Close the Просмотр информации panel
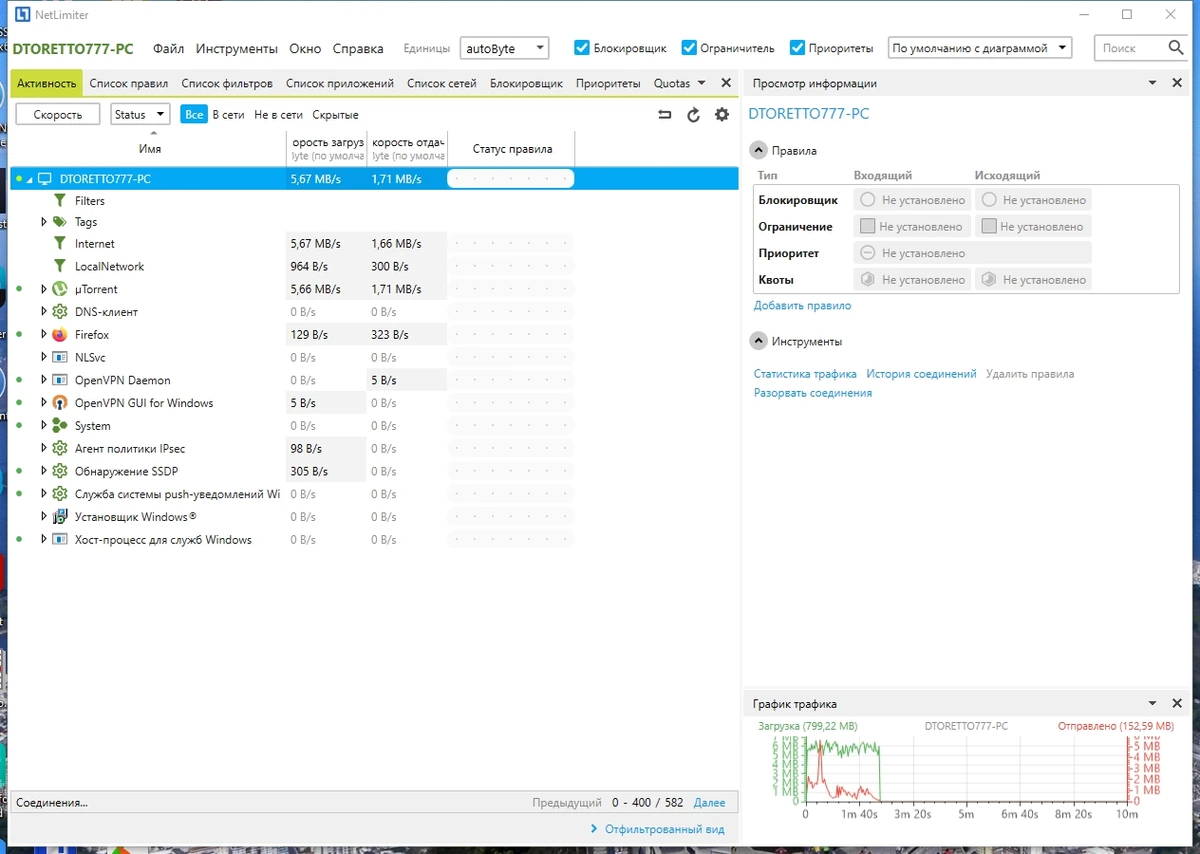 point(1177,83)
